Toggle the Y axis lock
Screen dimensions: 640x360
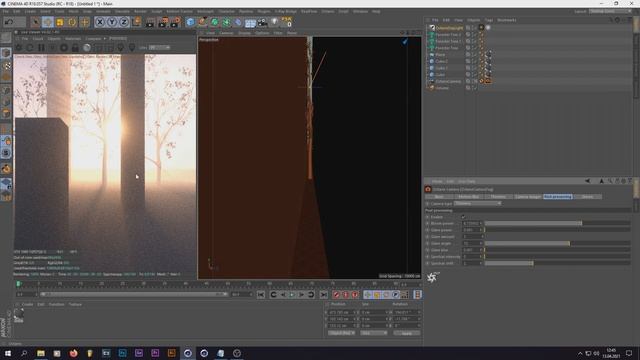(112, 22)
